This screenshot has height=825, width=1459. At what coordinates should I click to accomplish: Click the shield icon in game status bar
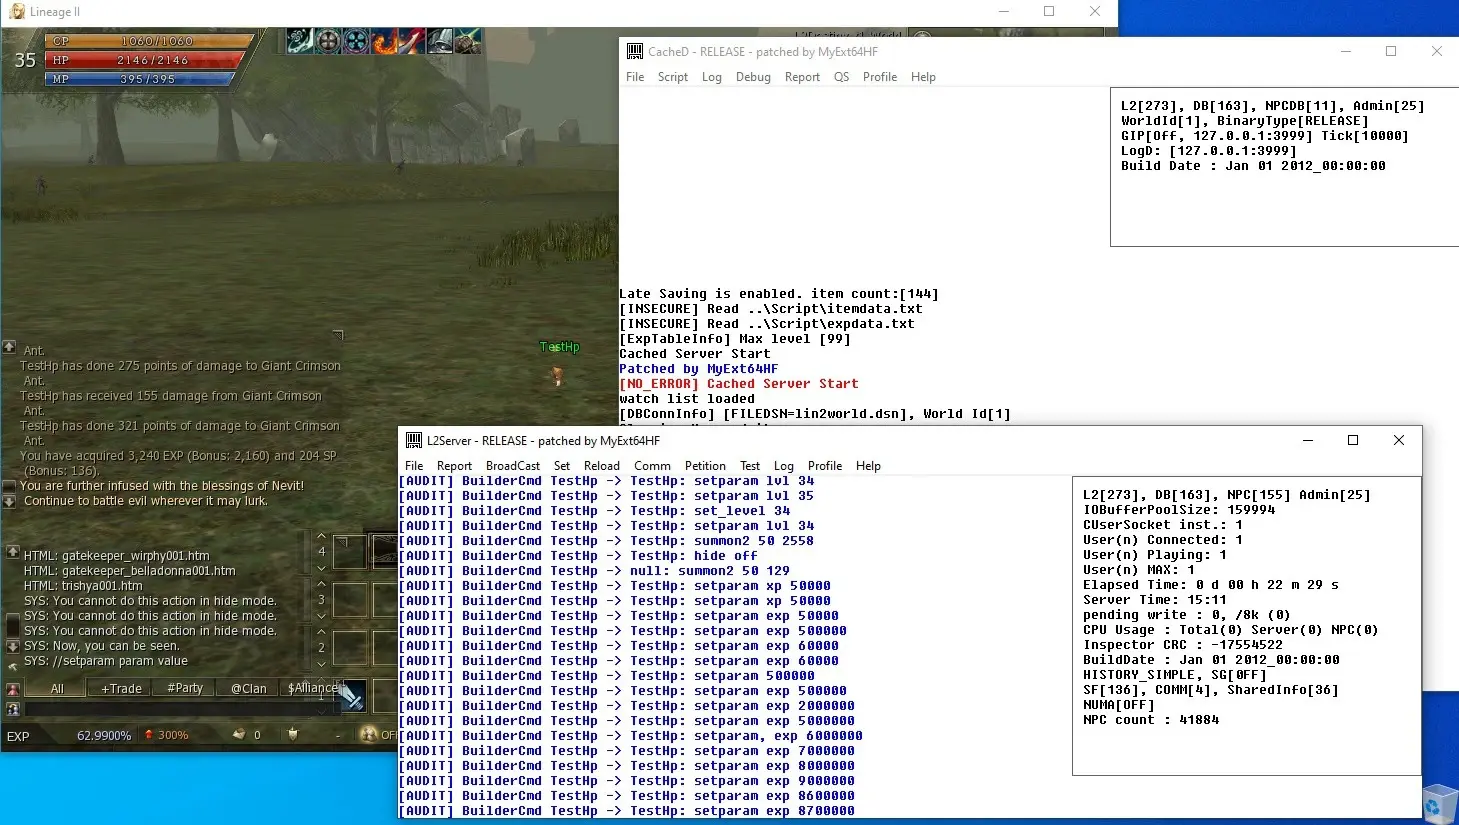(293, 735)
